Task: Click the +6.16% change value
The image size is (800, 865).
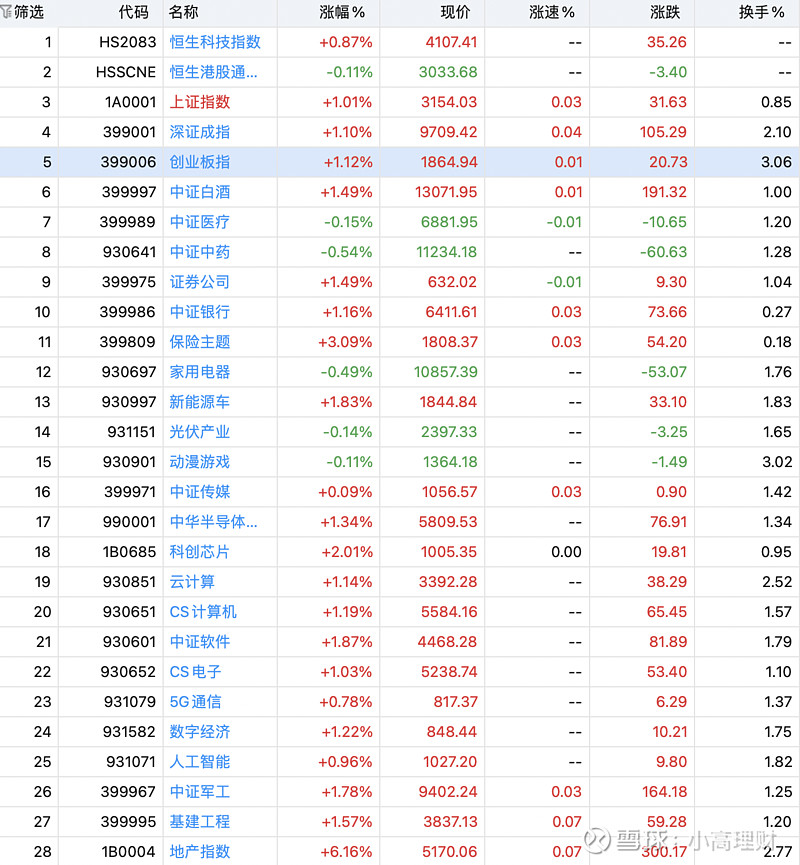Action: [x=345, y=851]
